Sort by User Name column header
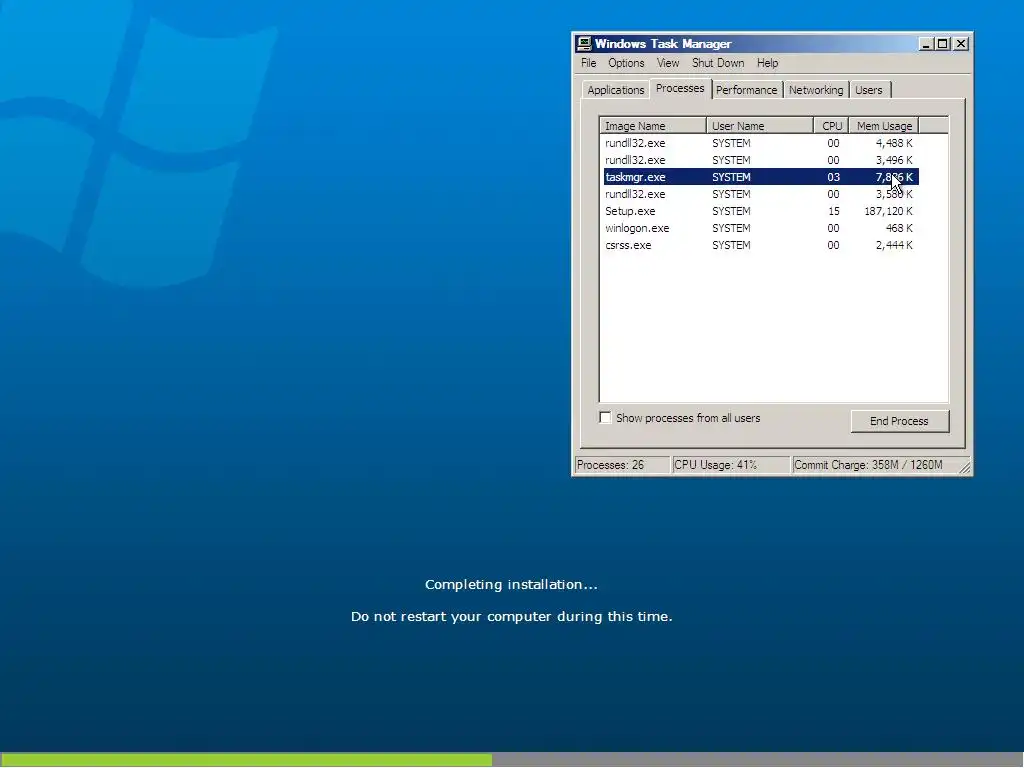Image resolution: width=1024 pixels, height=768 pixels. pos(760,126)
